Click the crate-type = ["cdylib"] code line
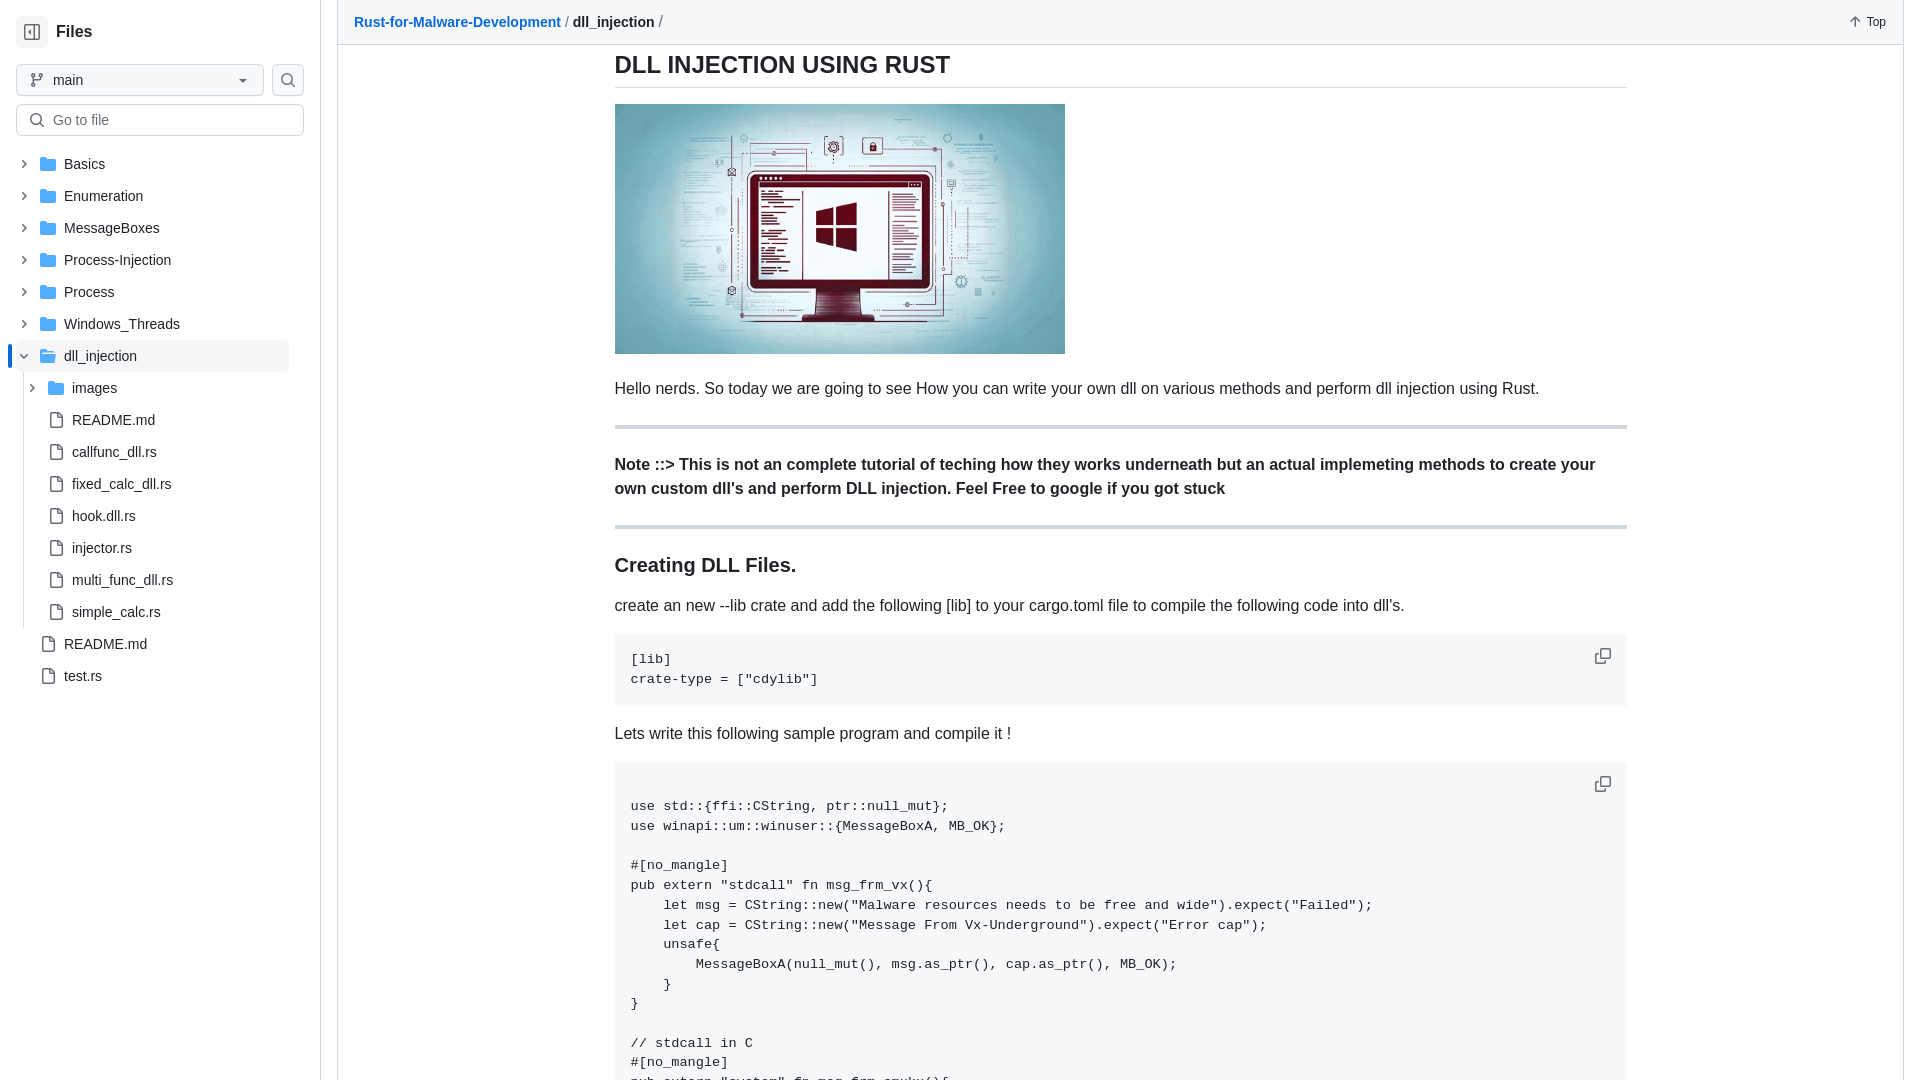 click(x=724, y=679)
